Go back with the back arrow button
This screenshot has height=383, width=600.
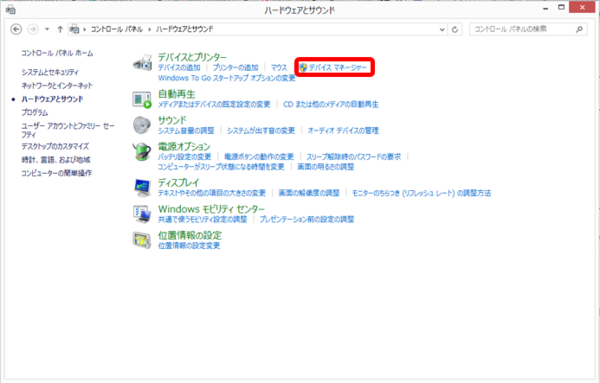pos(16,29)
